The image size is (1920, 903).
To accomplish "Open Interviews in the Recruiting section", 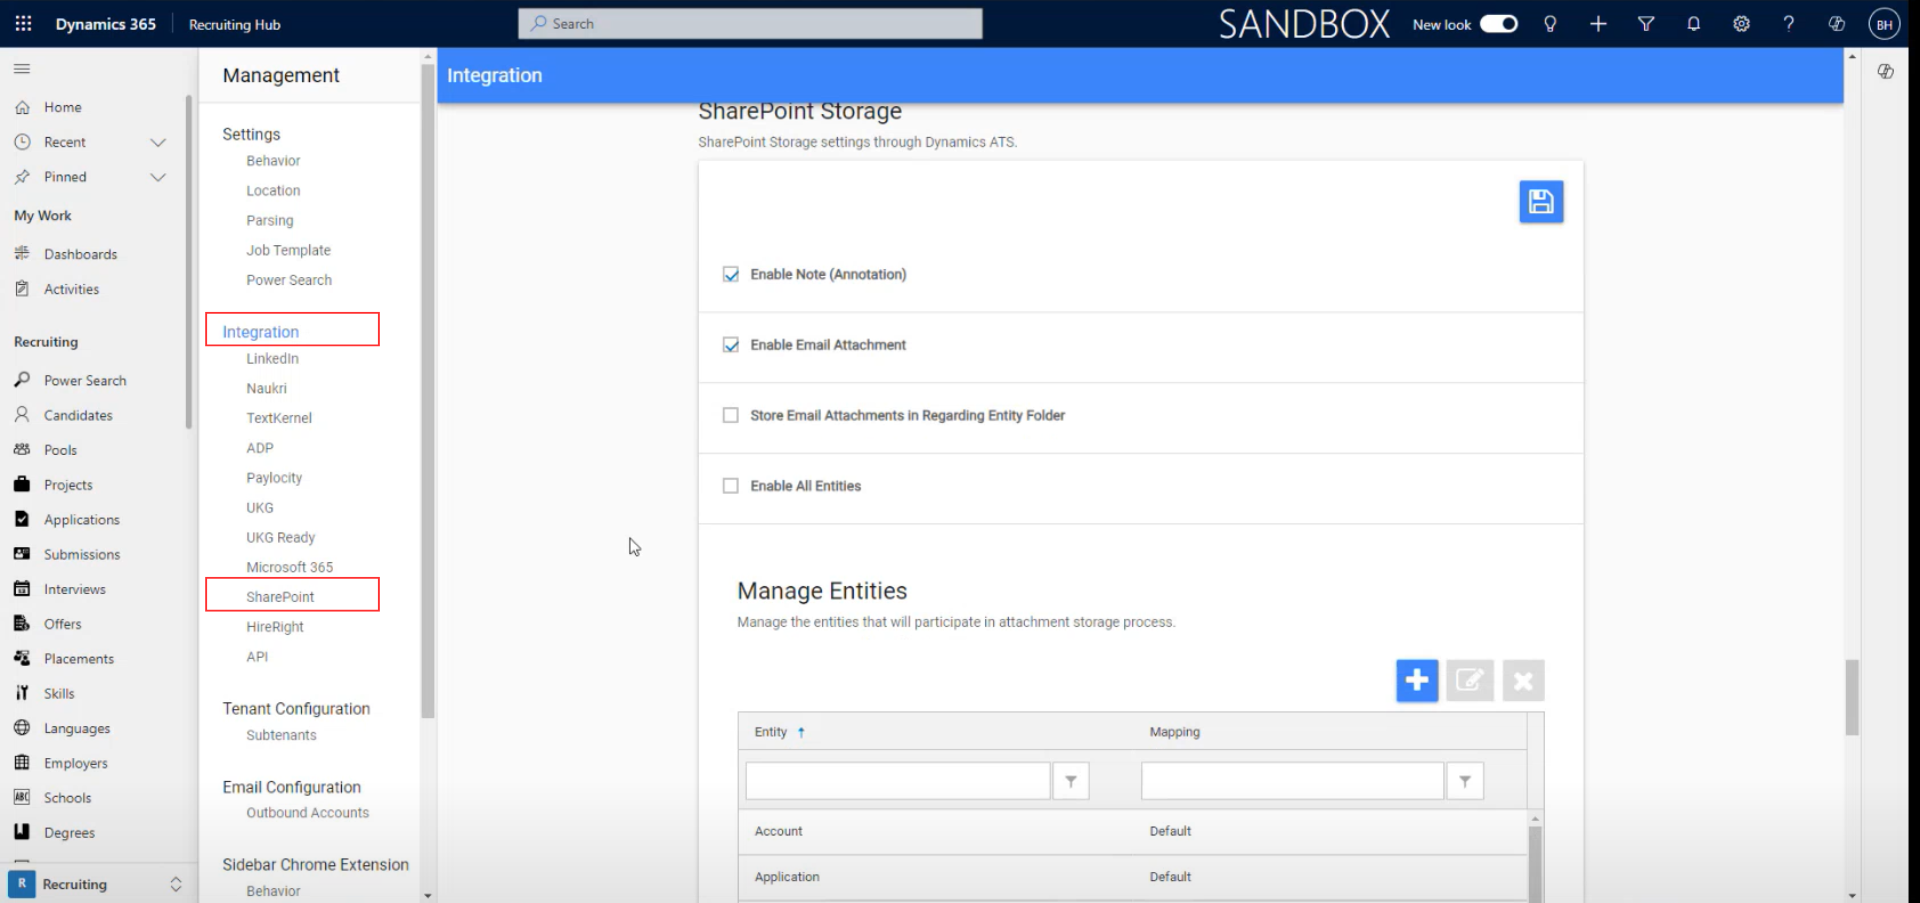I will (x=74, y=589).
